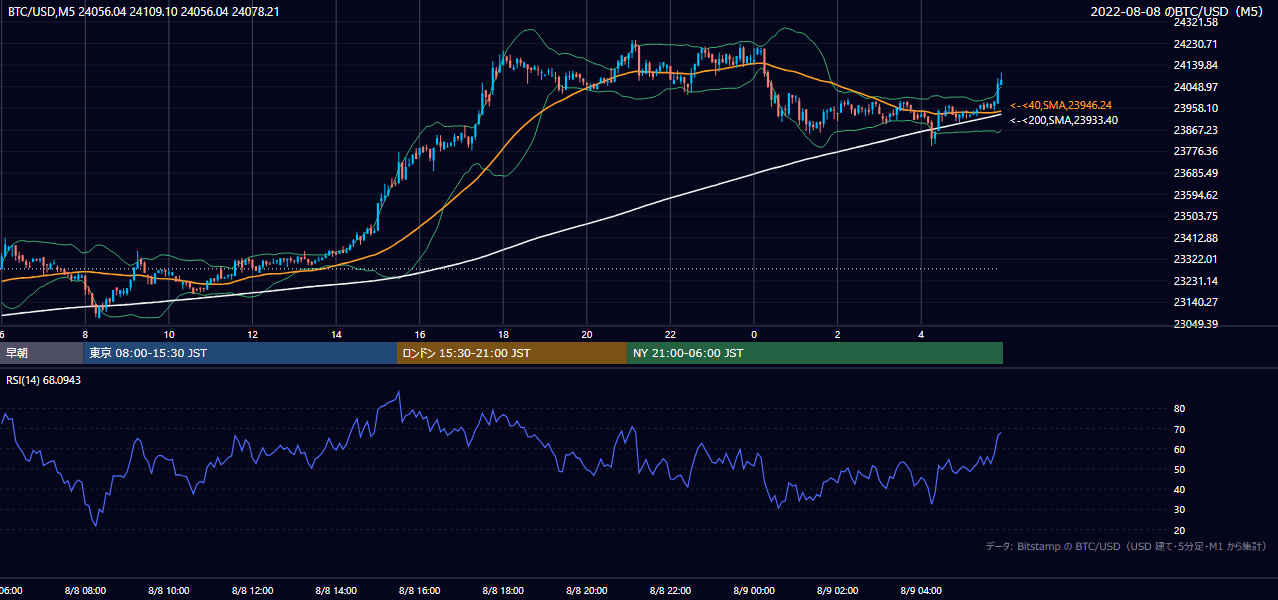
Task: Click the 40 SMA 23946.24 orange label
Action: pos(1061,105)
